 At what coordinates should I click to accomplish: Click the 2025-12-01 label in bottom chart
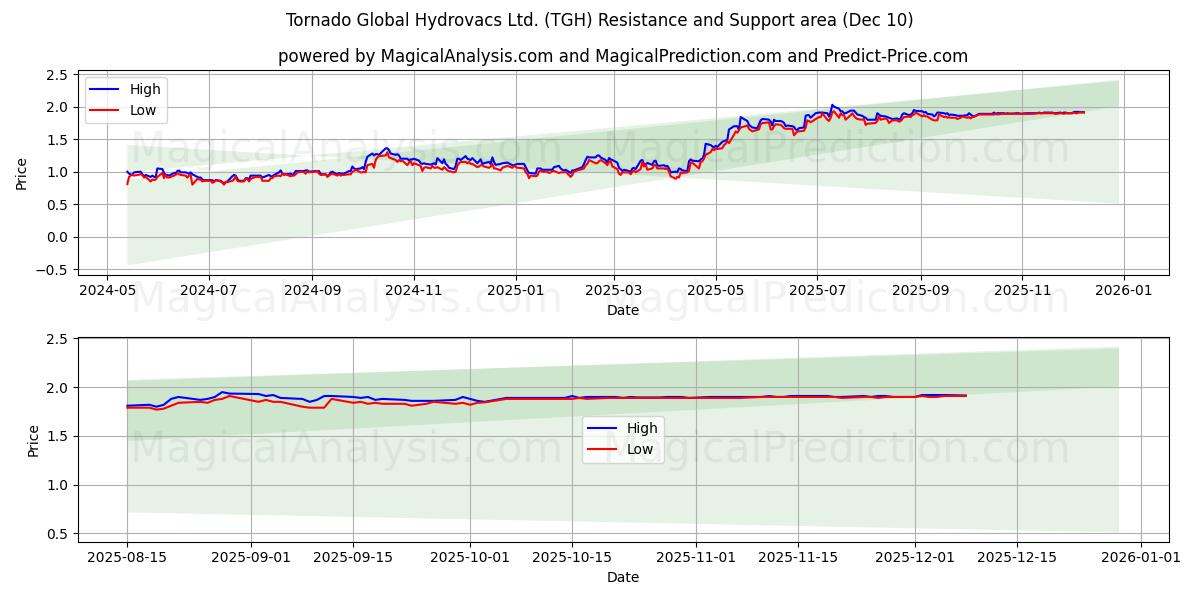pos(915,557)
